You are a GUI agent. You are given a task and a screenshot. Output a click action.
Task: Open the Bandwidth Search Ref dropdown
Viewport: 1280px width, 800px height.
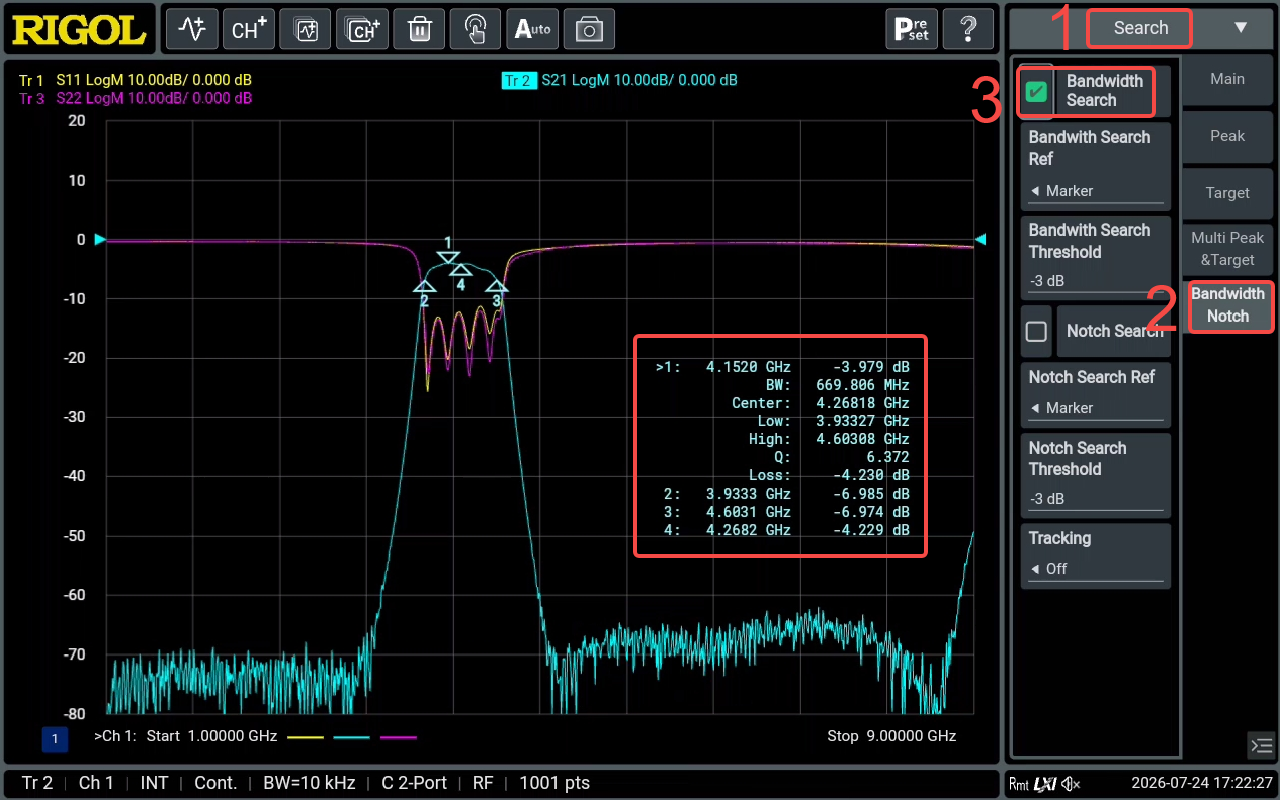click(x=1096, y=167)
